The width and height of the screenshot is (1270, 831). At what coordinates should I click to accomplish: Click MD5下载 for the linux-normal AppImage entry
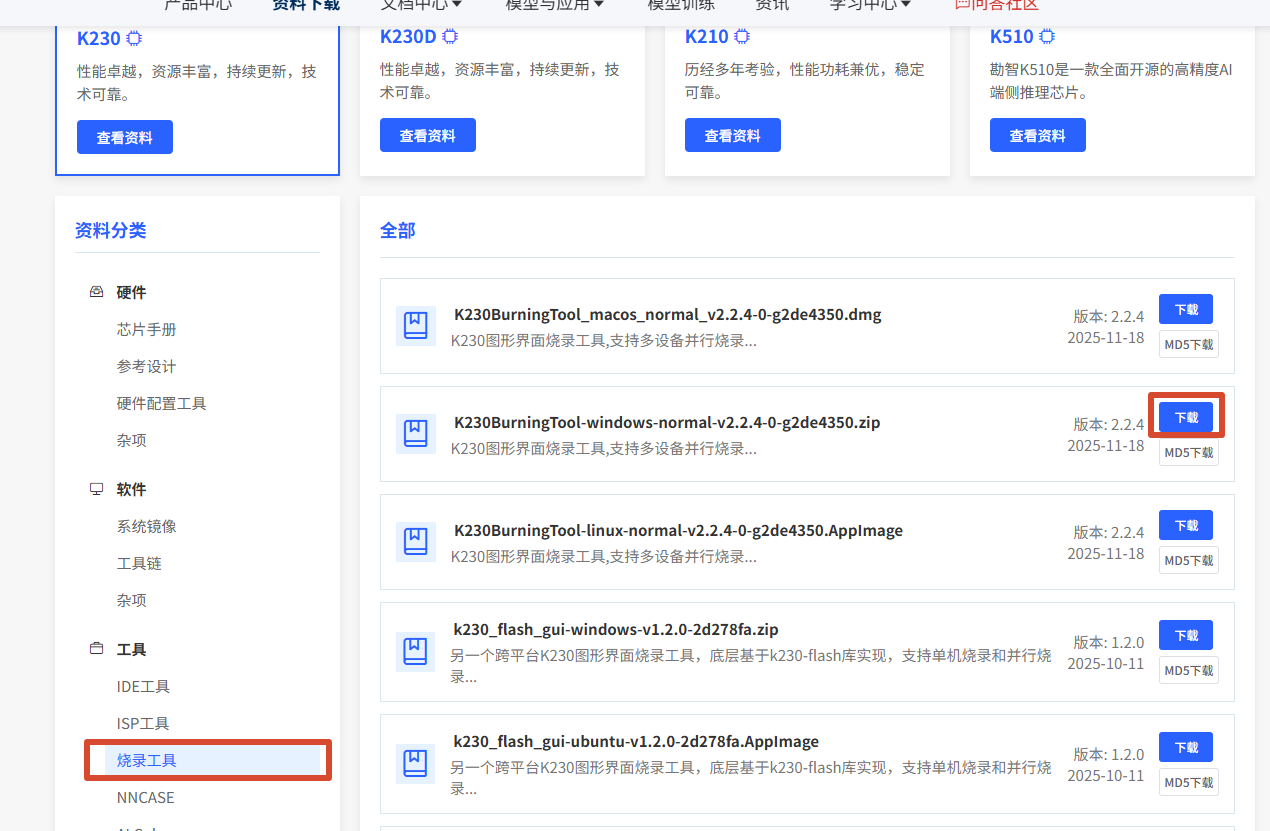pyautogui.click(x=1189, y=560)
